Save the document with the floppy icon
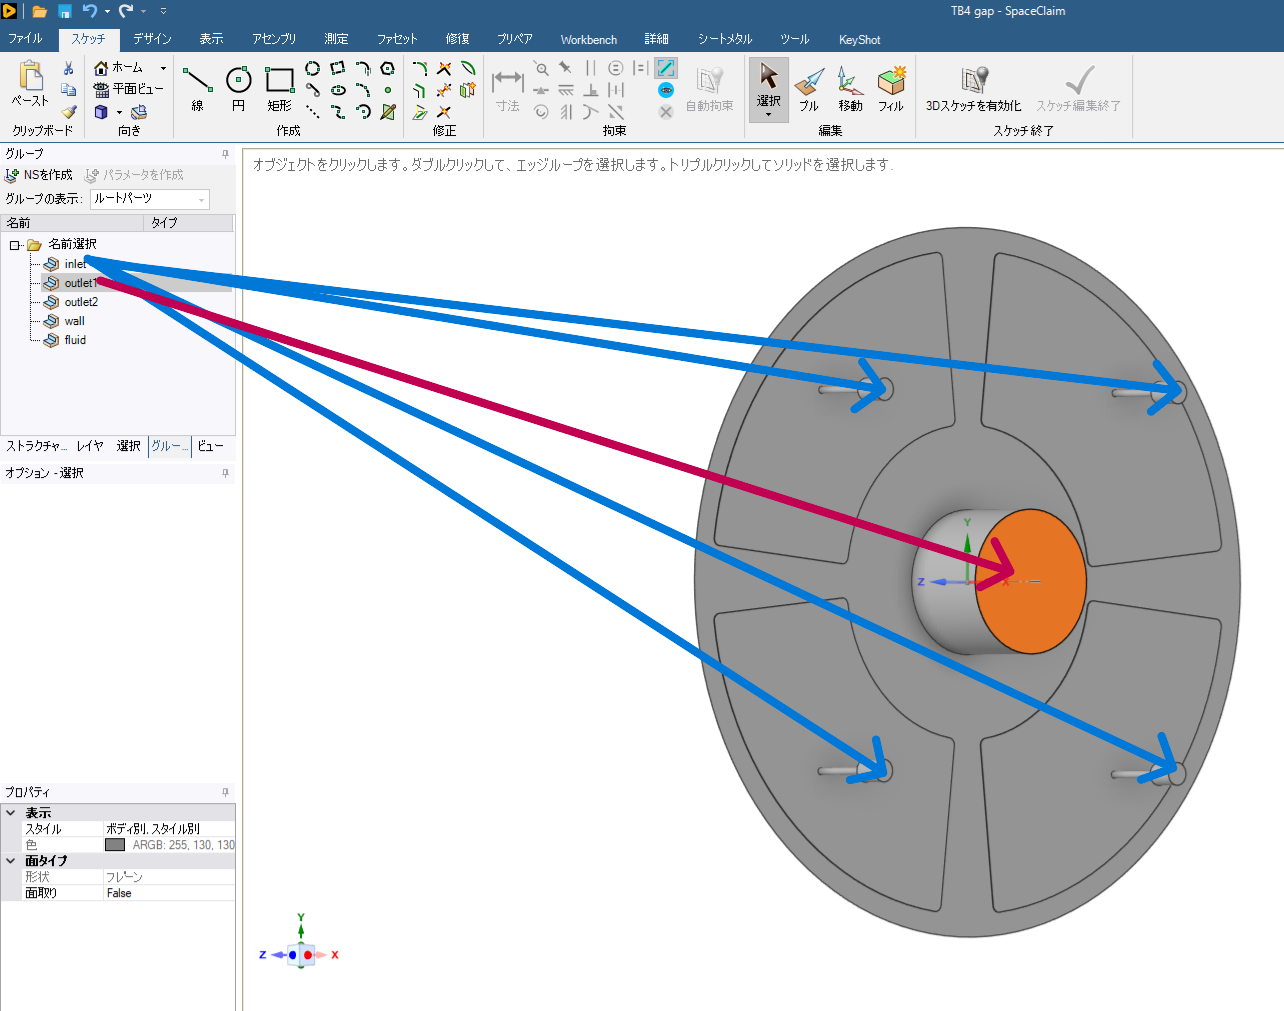The height and width of the screenshot is (1011, 1284). point(64,11)
